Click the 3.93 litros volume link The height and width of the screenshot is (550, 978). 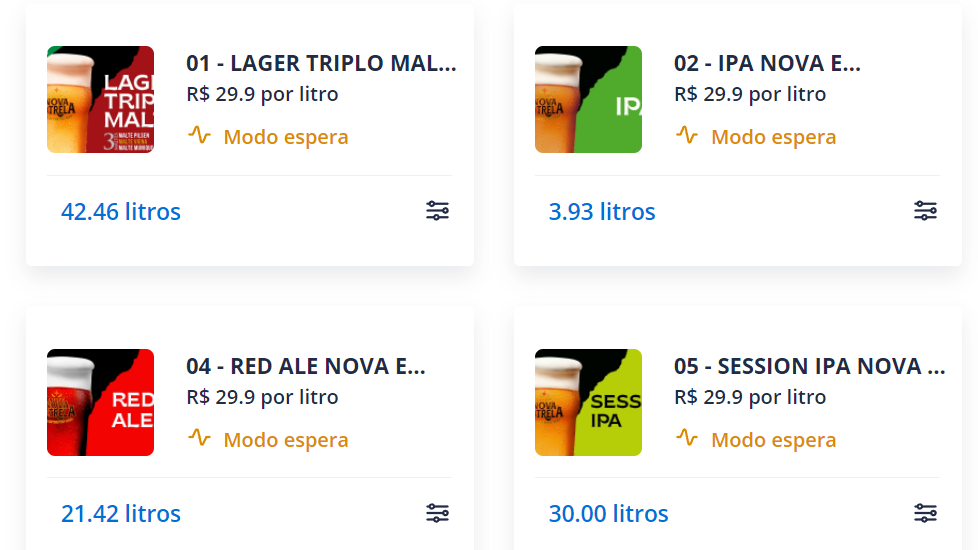click(x=602, y=212)
